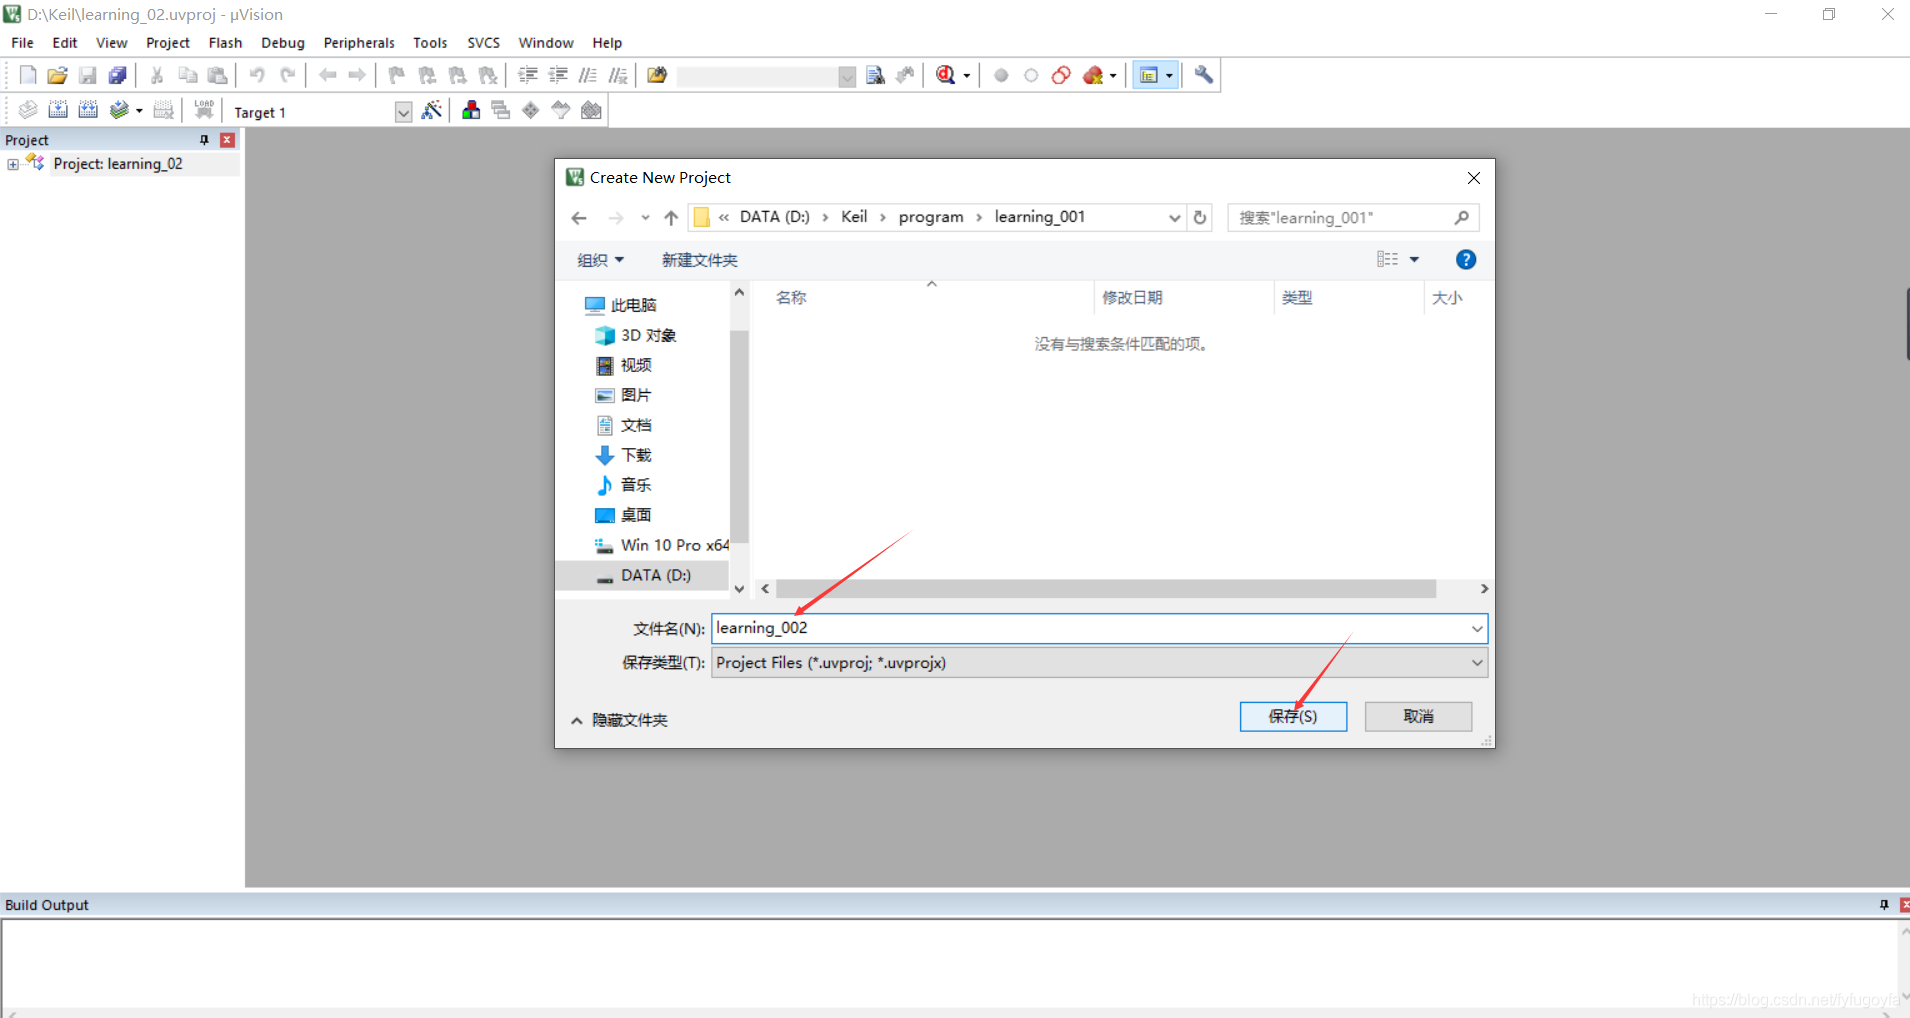Screen dimensions: 1910x1018
Task: Pin the Project panel
Action: pos(205,140)
